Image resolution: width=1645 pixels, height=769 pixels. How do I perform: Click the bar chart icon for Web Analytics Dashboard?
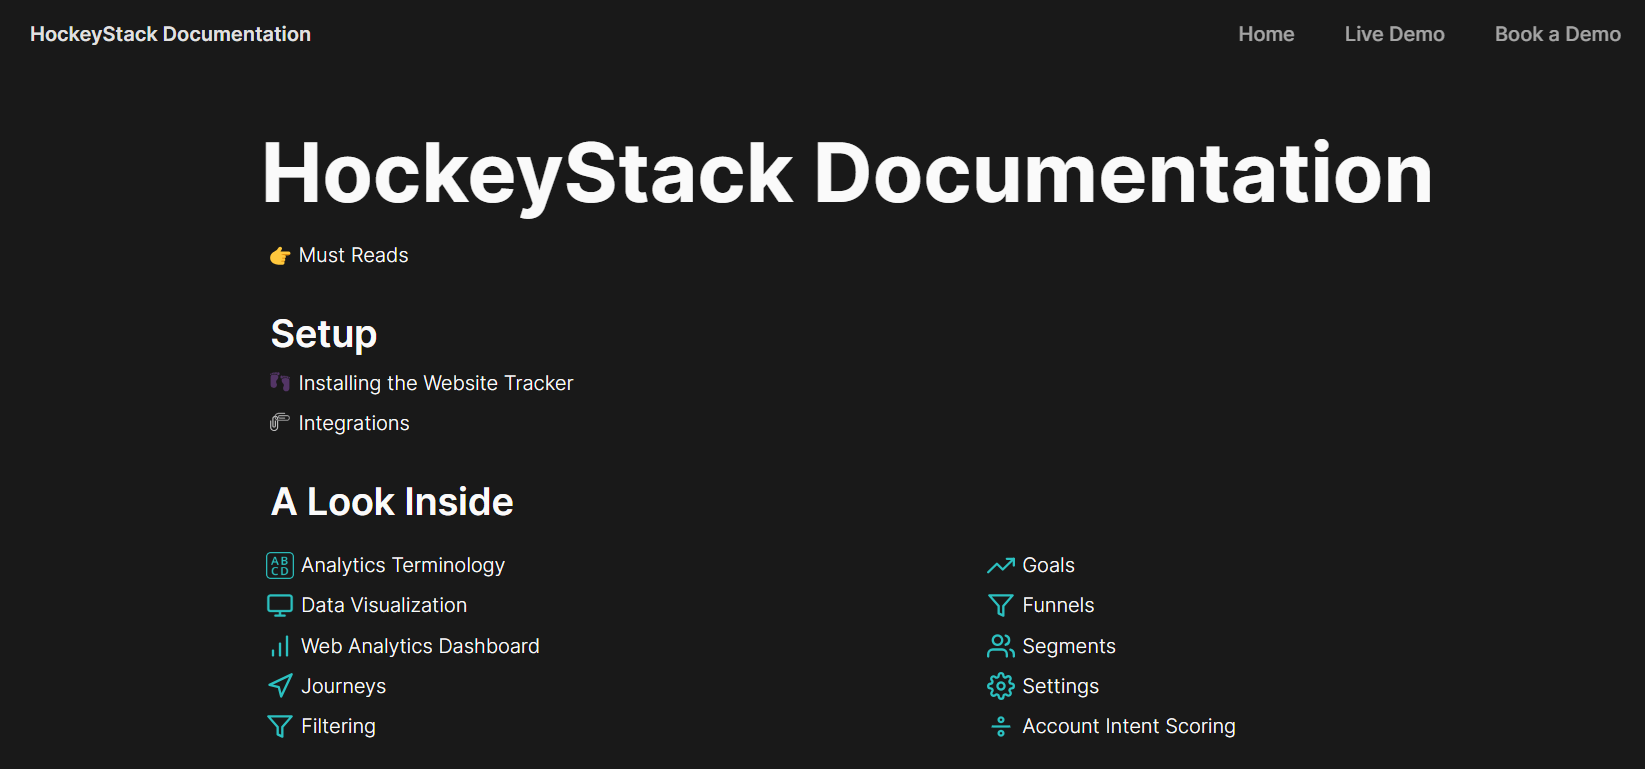pos(280,647)
